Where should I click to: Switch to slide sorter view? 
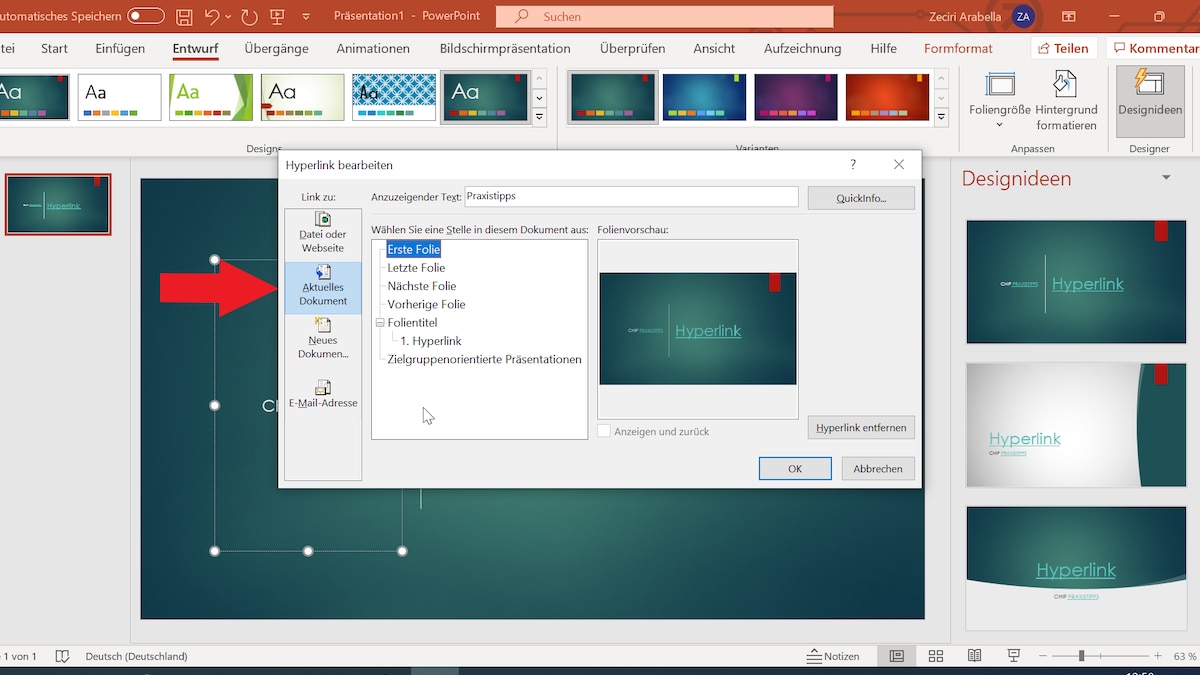[936, 656]
